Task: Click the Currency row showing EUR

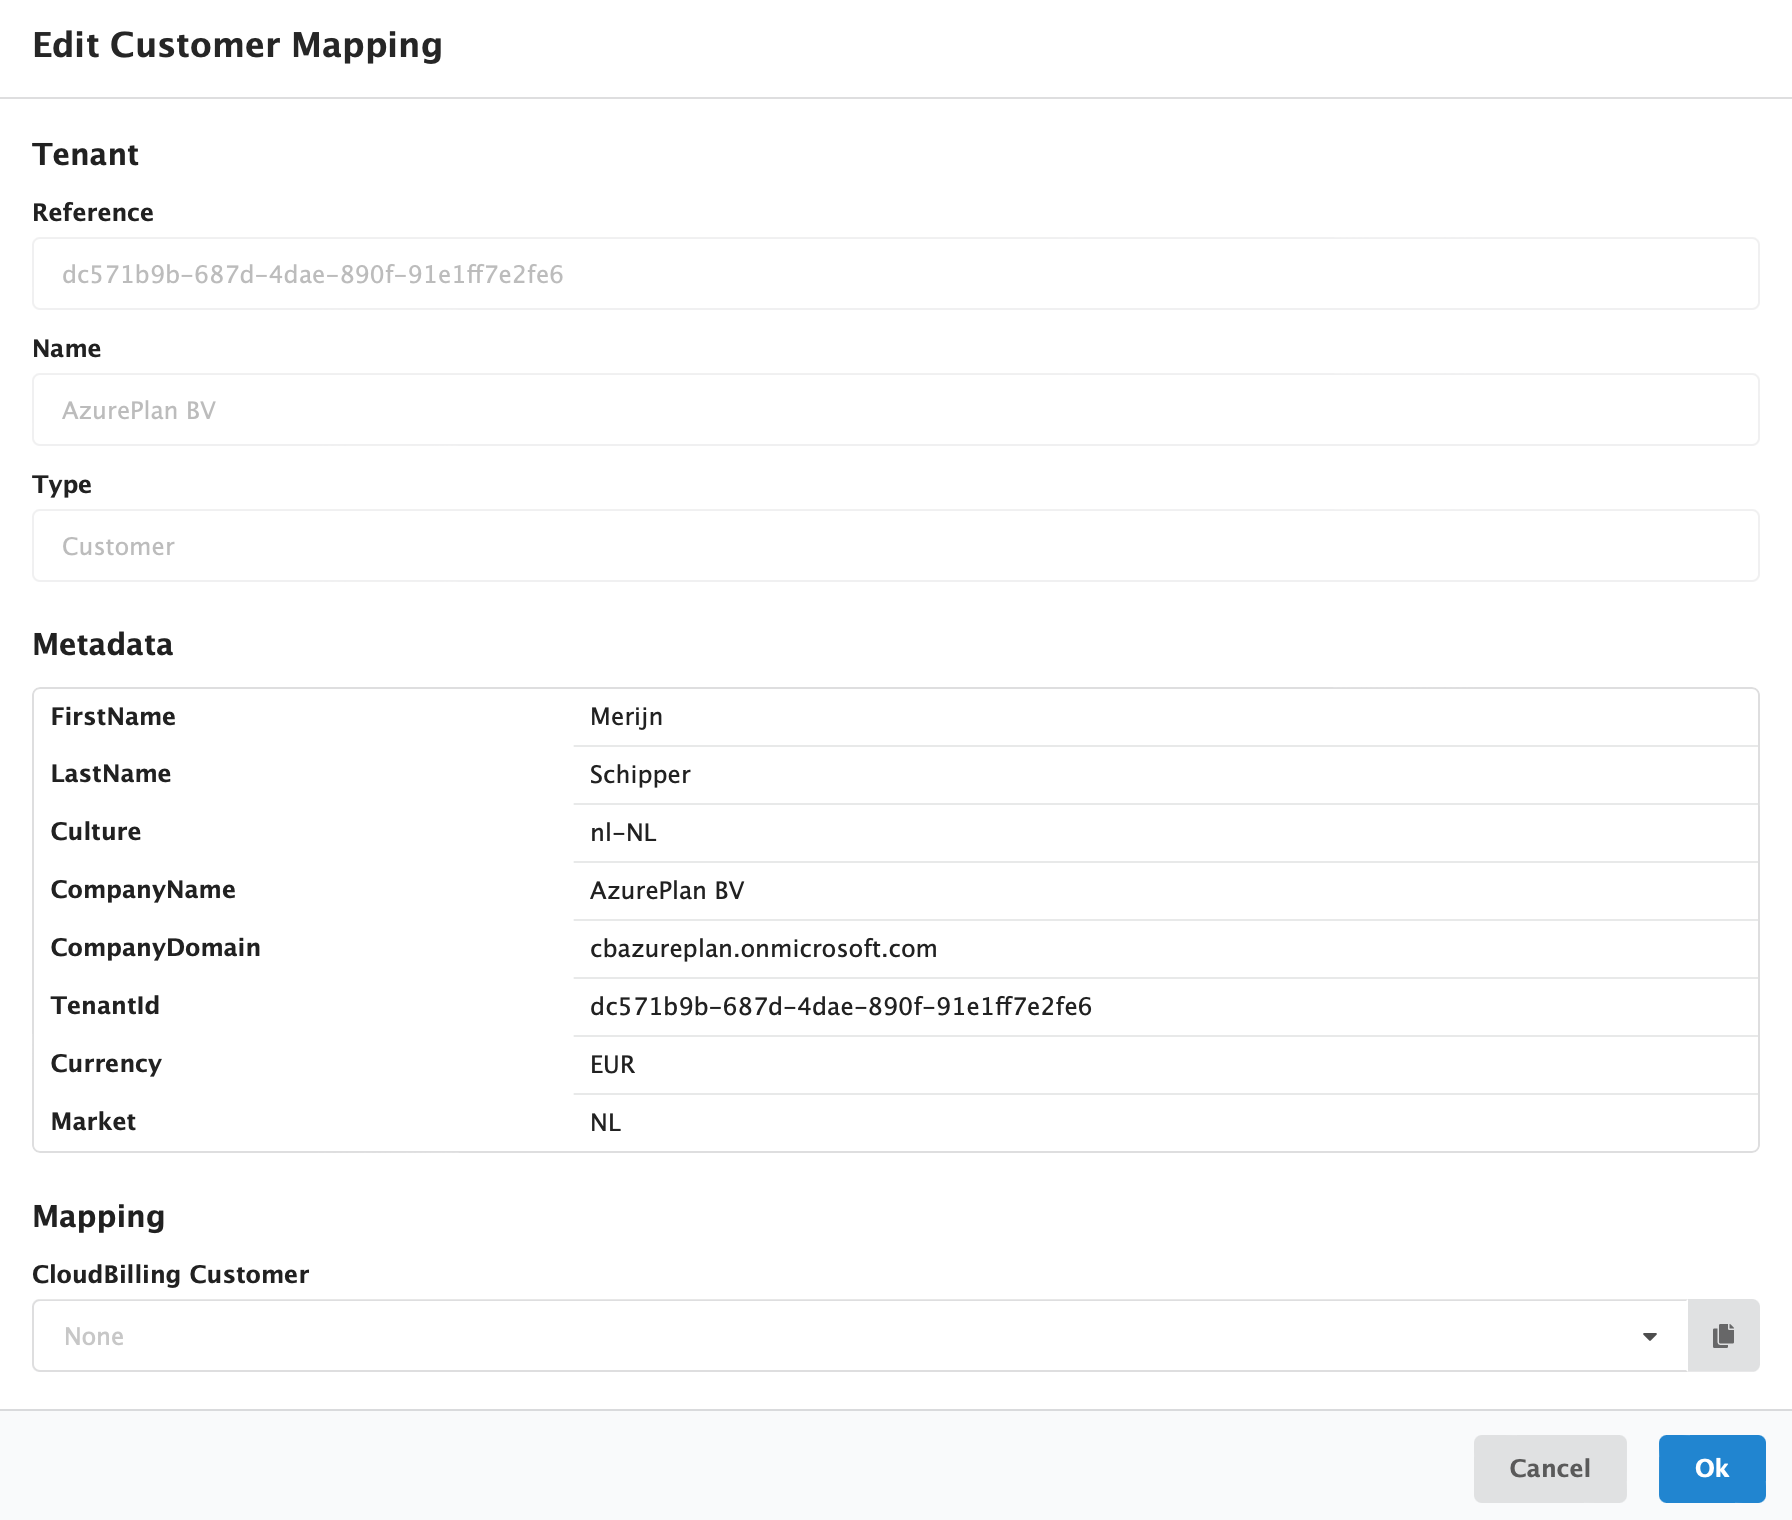Action: 611,1064
